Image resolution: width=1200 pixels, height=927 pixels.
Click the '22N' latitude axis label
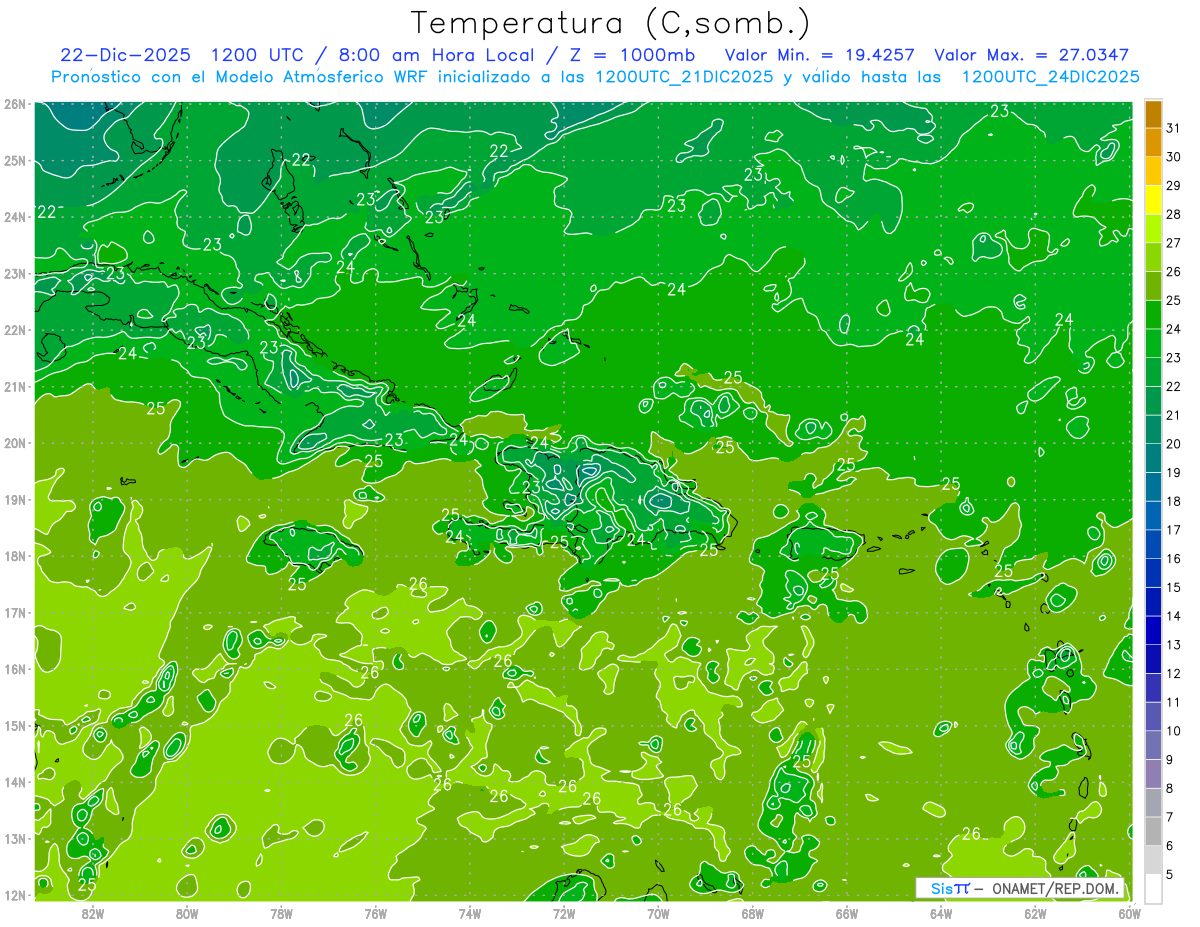(14, 330)
